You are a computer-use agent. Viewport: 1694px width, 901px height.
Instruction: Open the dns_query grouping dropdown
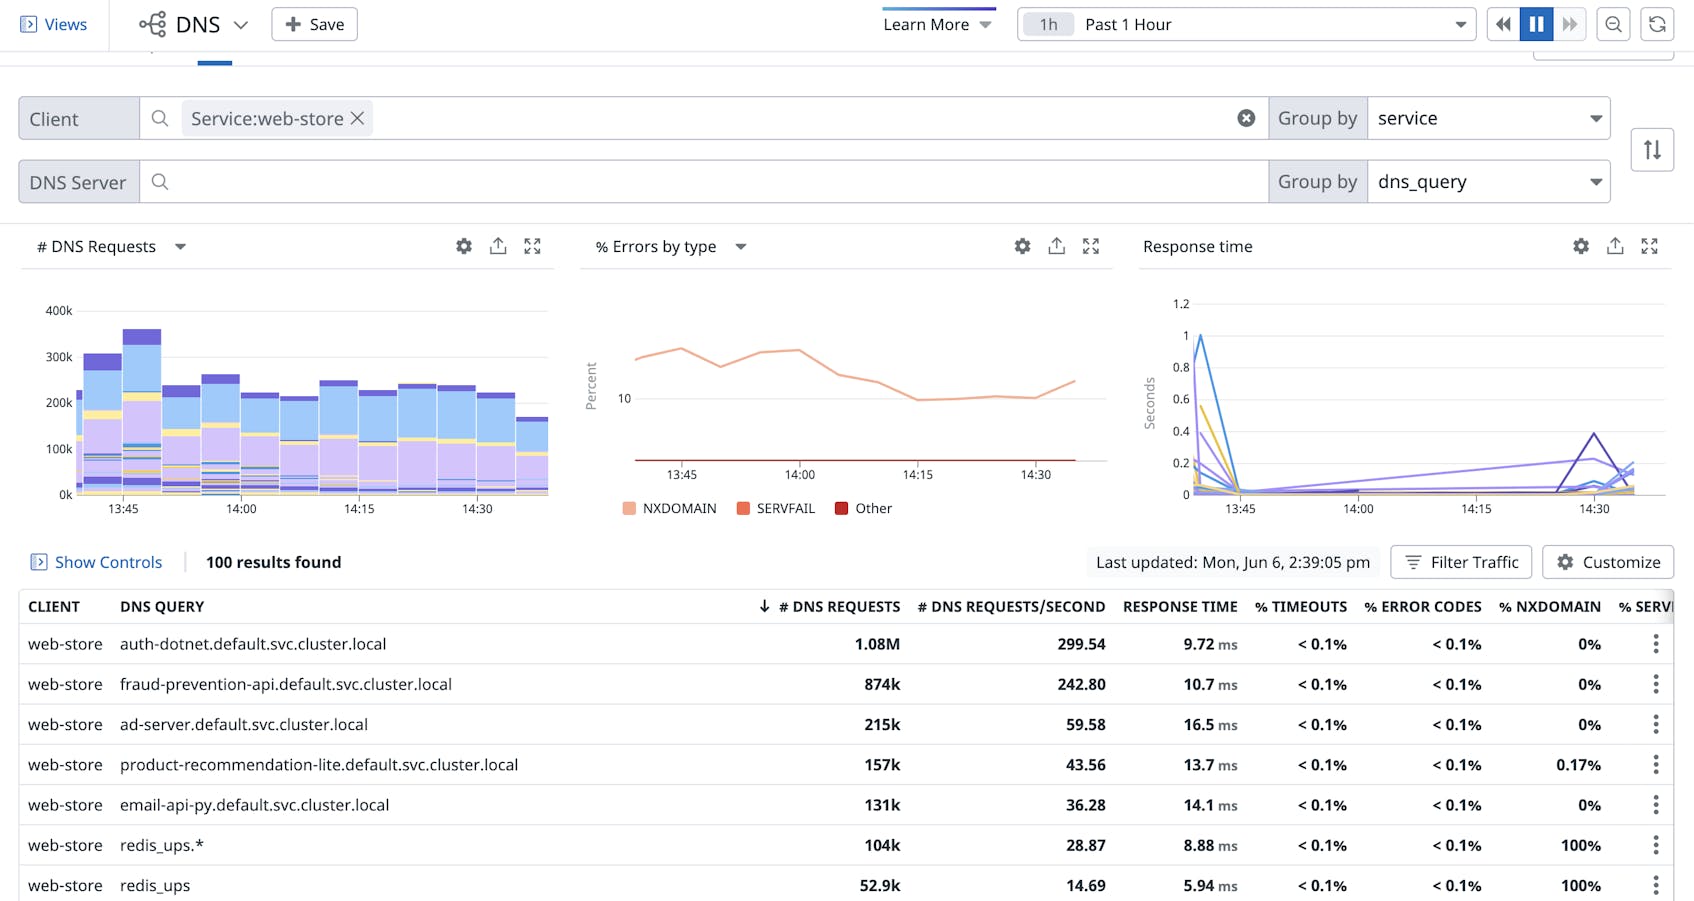[x=1489, y=181]
